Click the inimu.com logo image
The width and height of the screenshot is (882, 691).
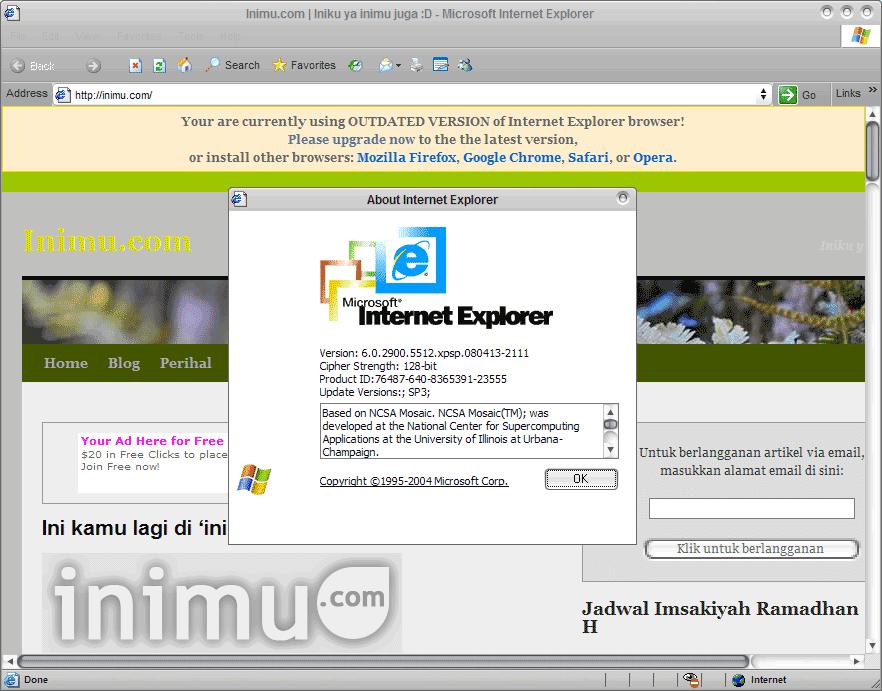pos(222,603)
